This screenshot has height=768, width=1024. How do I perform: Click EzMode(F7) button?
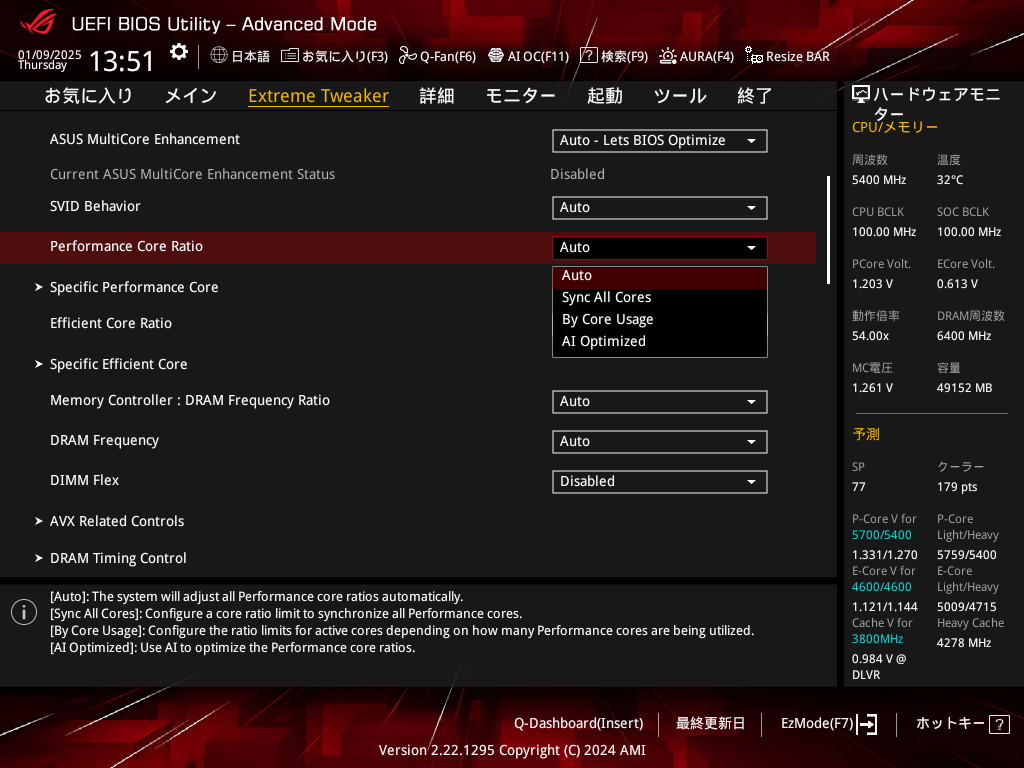click(x=828, y=723)
